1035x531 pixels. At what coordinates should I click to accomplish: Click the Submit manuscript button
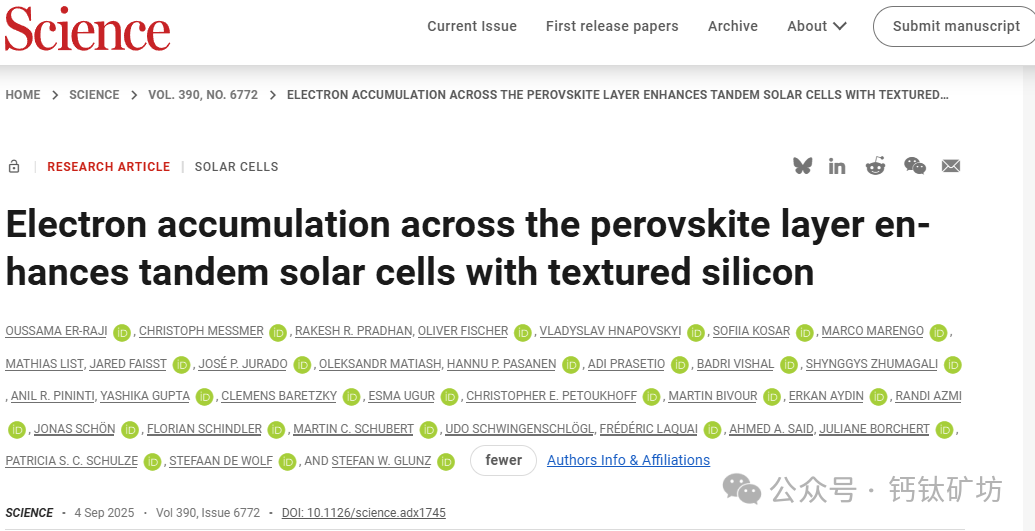(x=955, y=26)
